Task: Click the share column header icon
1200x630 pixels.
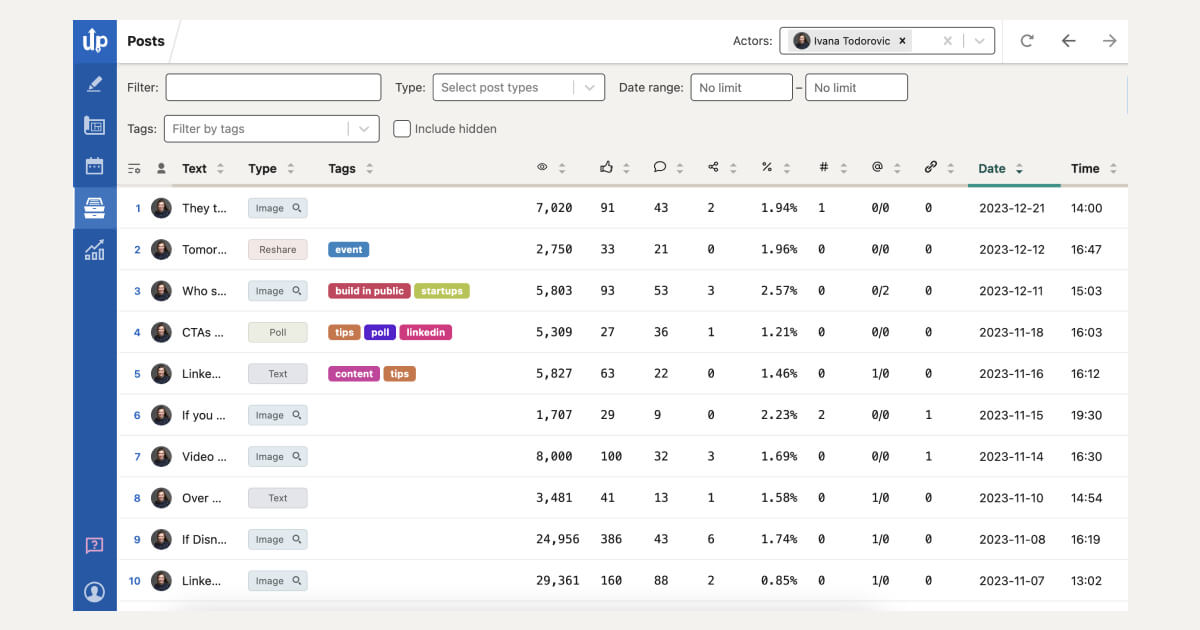Action: coord(716,168)
